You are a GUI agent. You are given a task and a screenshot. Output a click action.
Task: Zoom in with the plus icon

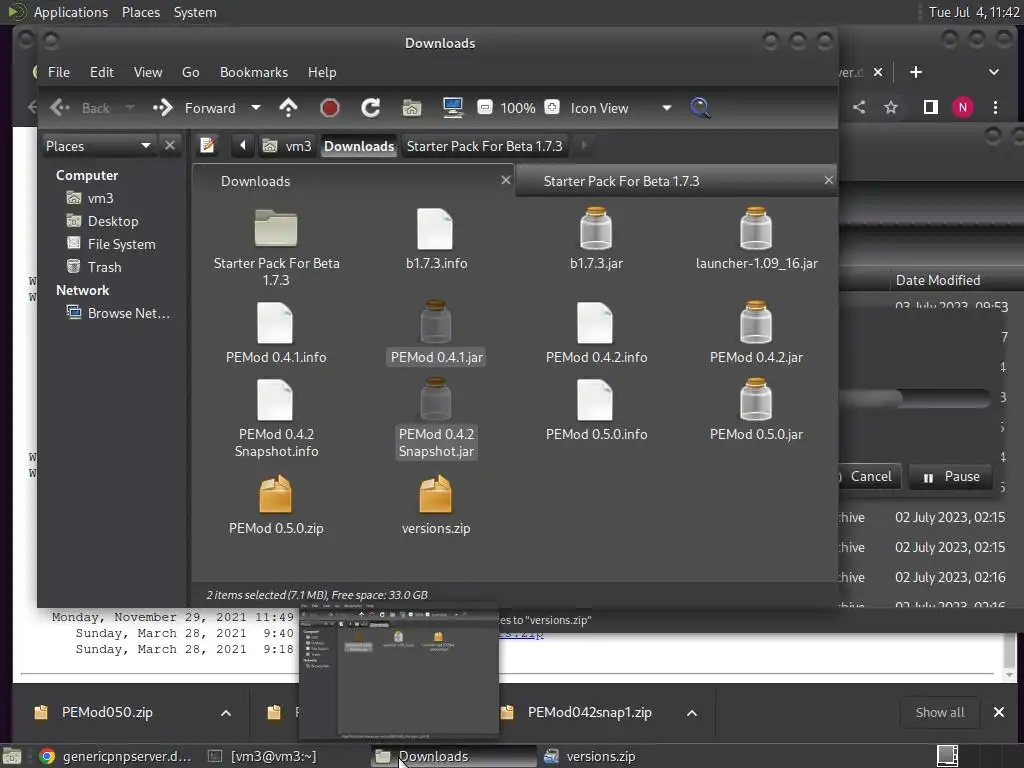[551, 108]
